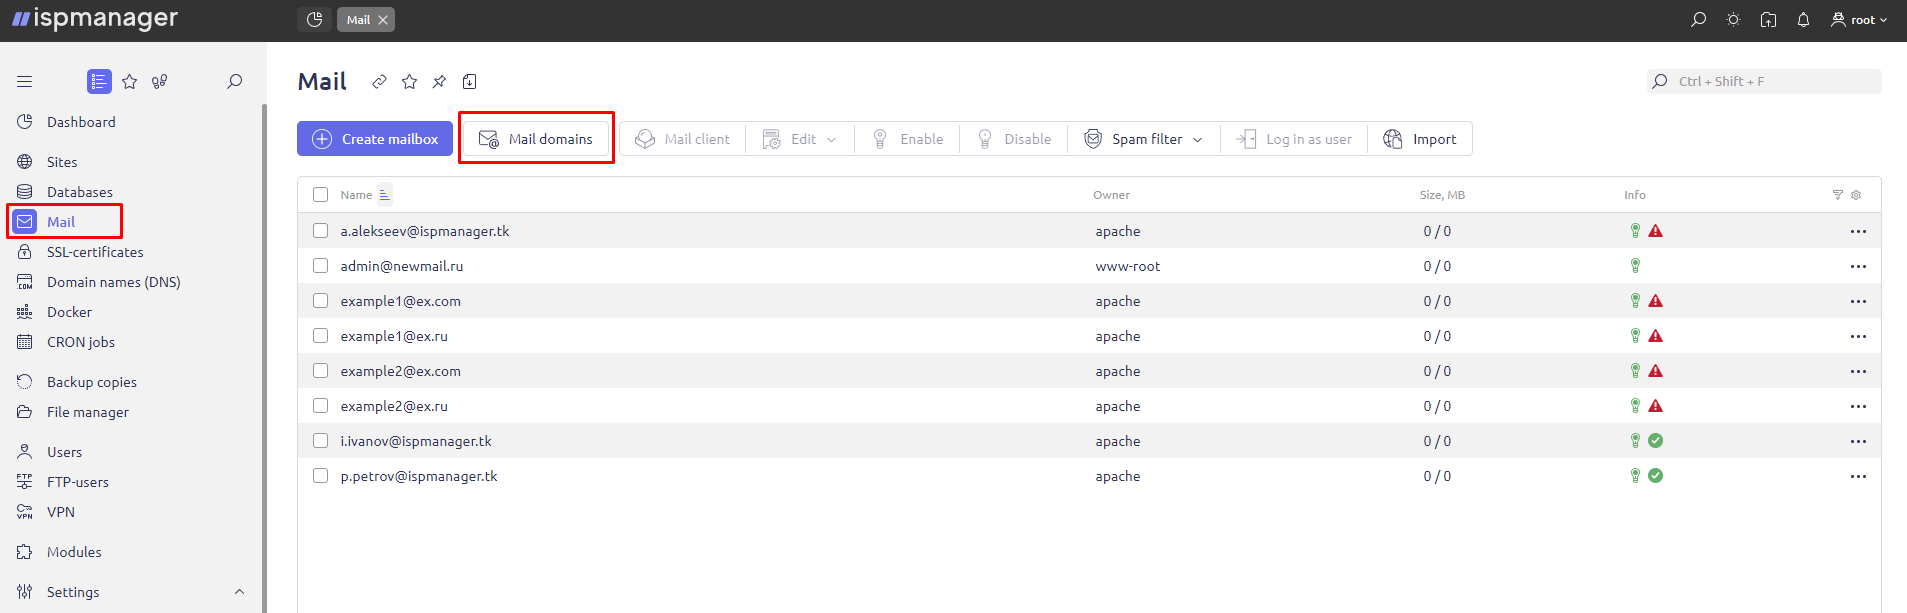The image size is (1907, 613).
Task: Open the root user dropdown menu
Action: [1859, 19]
